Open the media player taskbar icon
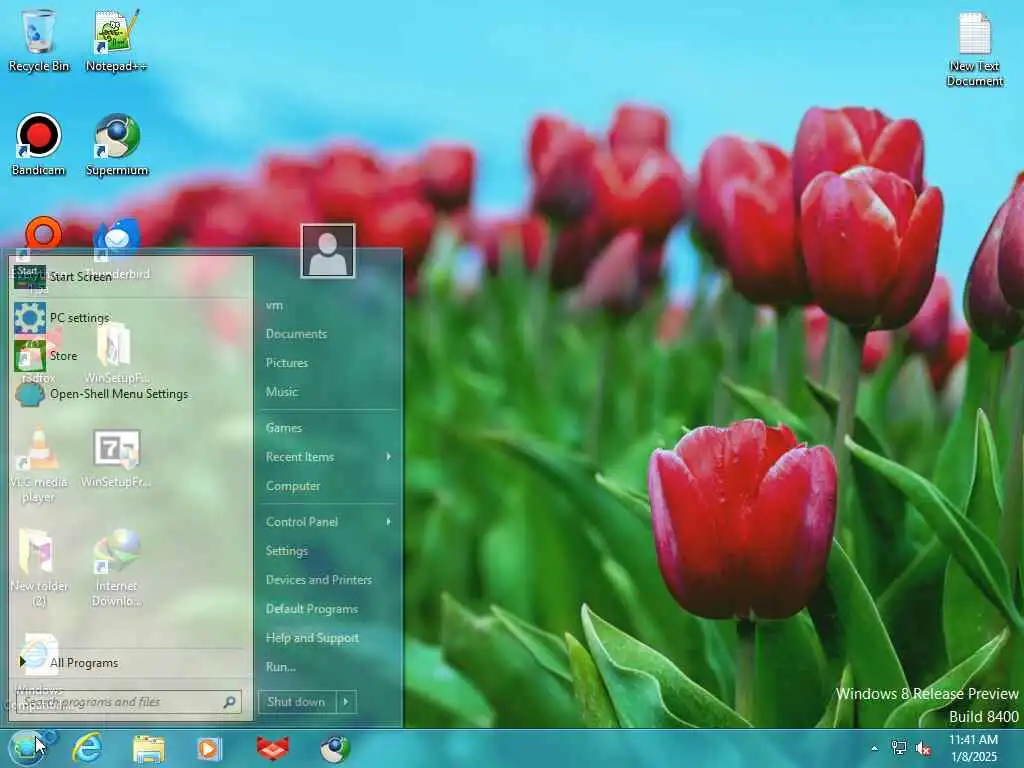Screen dimensions: 1024x768 [210, 748]
